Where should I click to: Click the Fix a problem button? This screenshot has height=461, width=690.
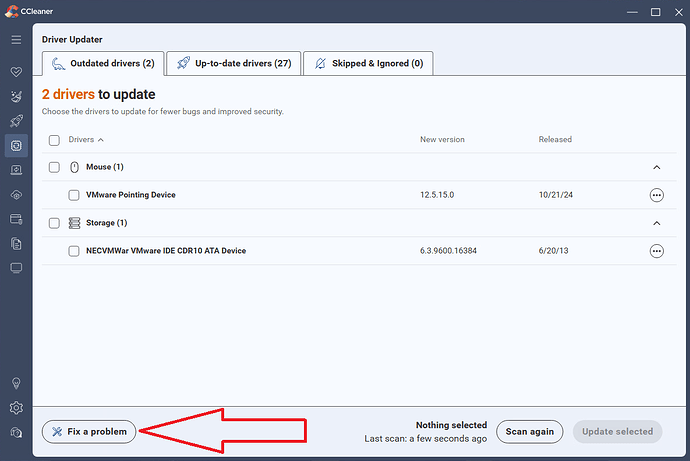(89, 432)
